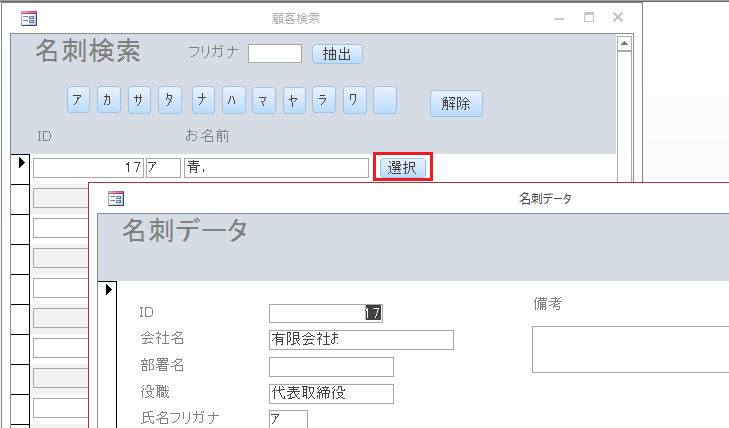Viewport: 729px width, 428px height.
Task: Click the マ kana filter button
Action: pos(264,100)
